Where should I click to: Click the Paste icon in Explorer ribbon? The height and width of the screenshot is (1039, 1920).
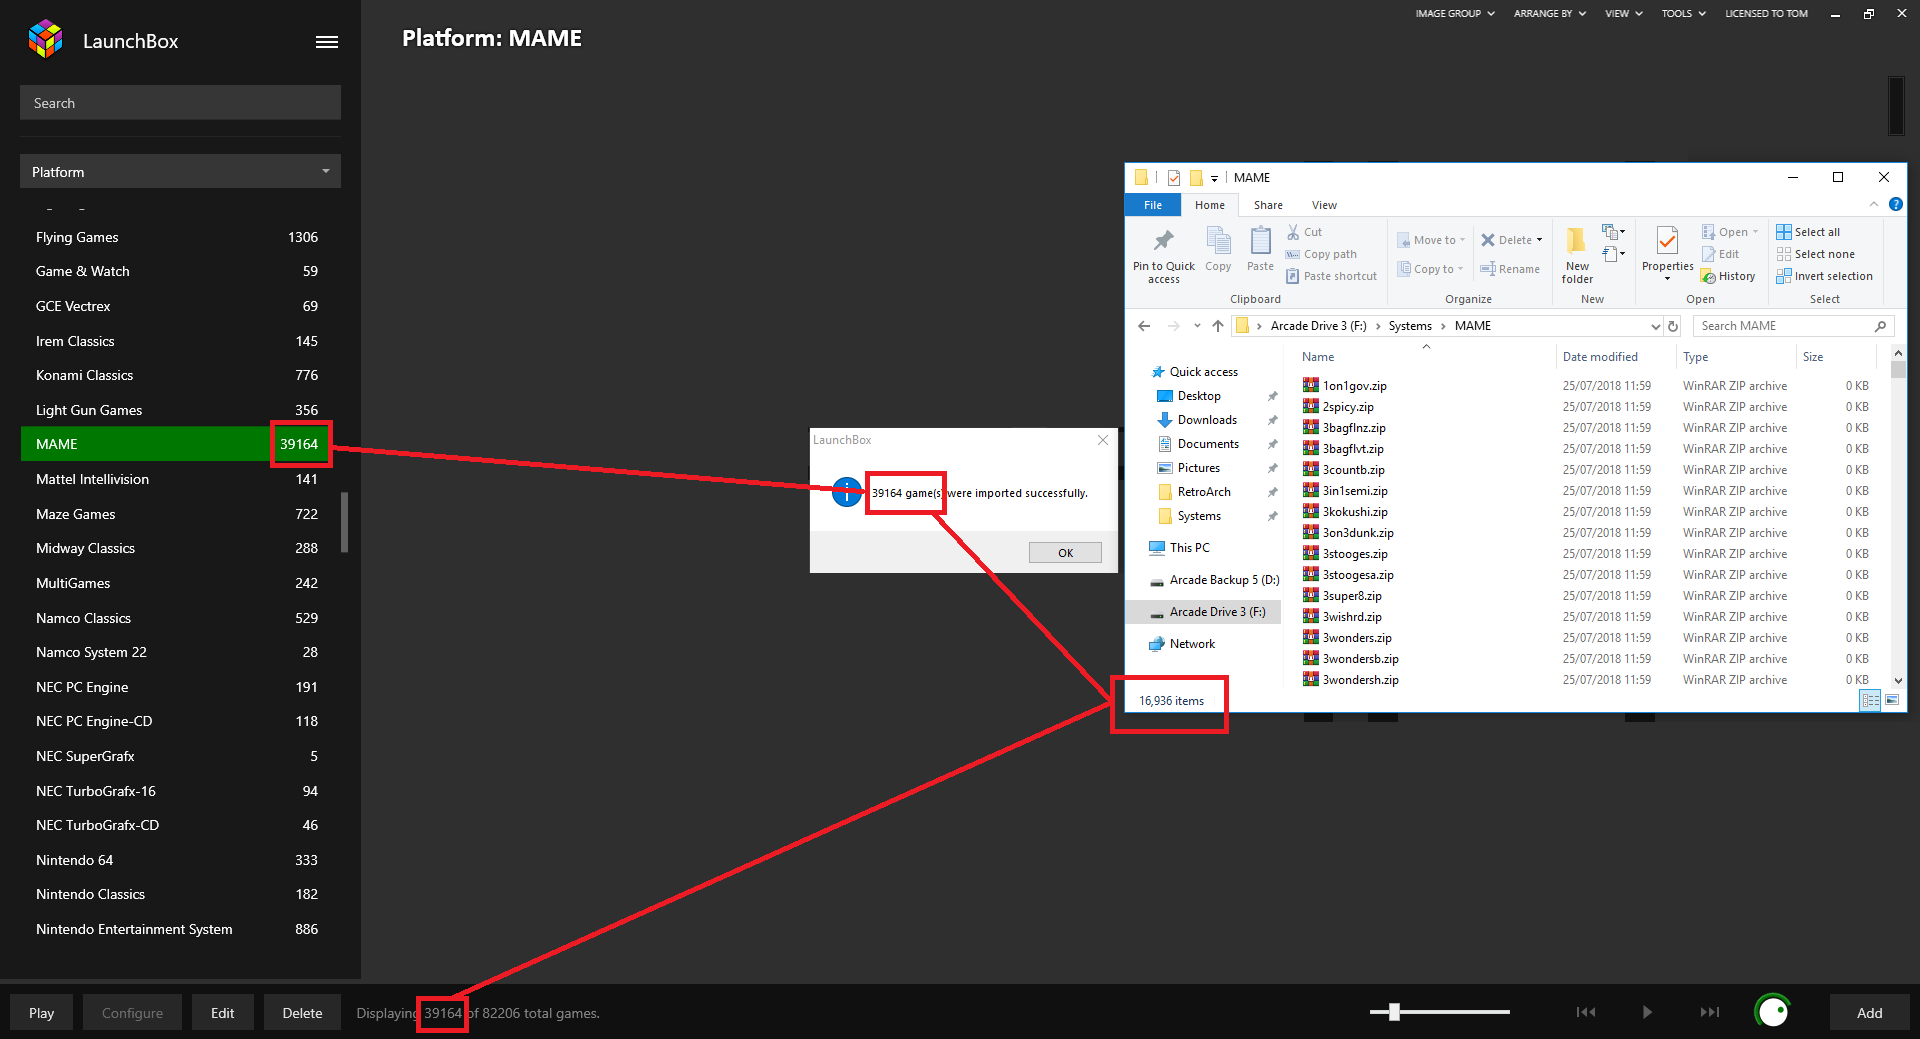(1260, 249)
